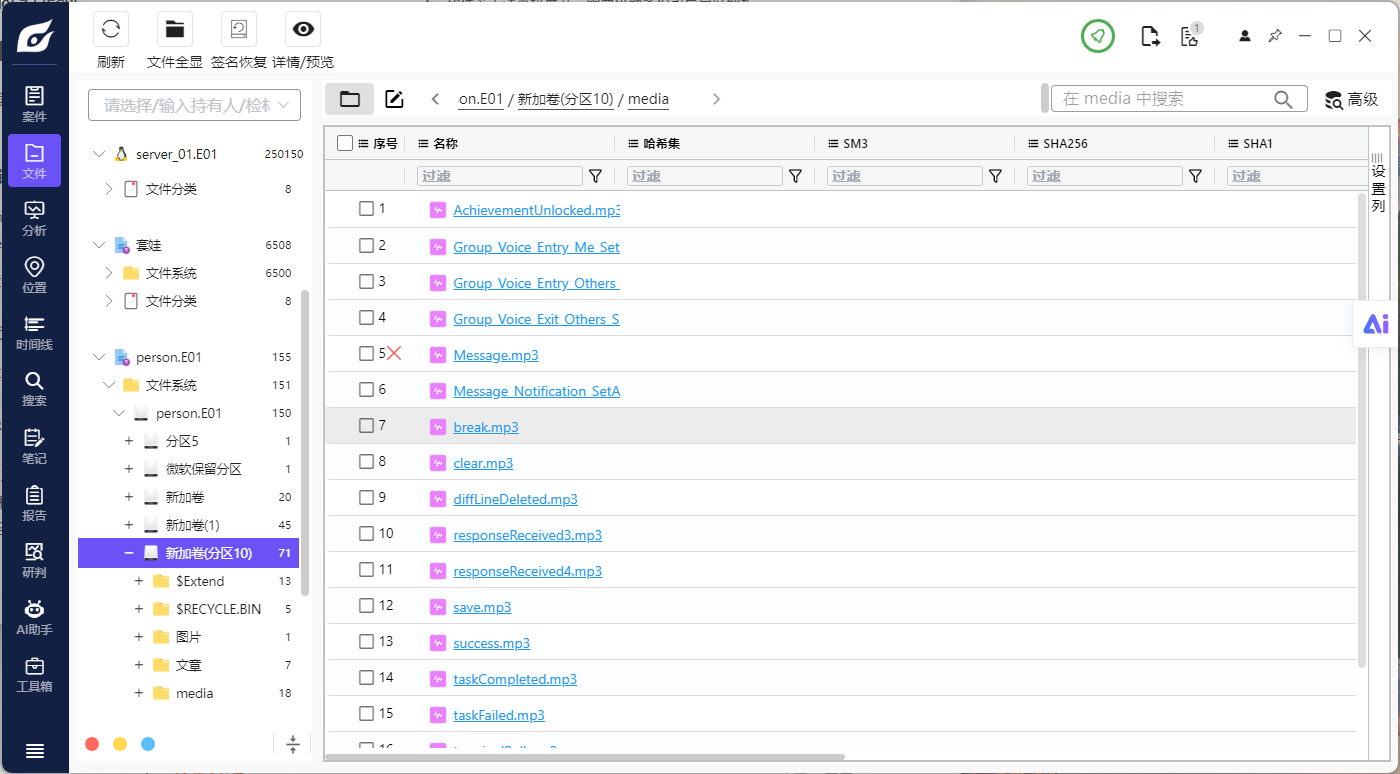Open 时间线 timeline in sidebar

tap(34, 332)
